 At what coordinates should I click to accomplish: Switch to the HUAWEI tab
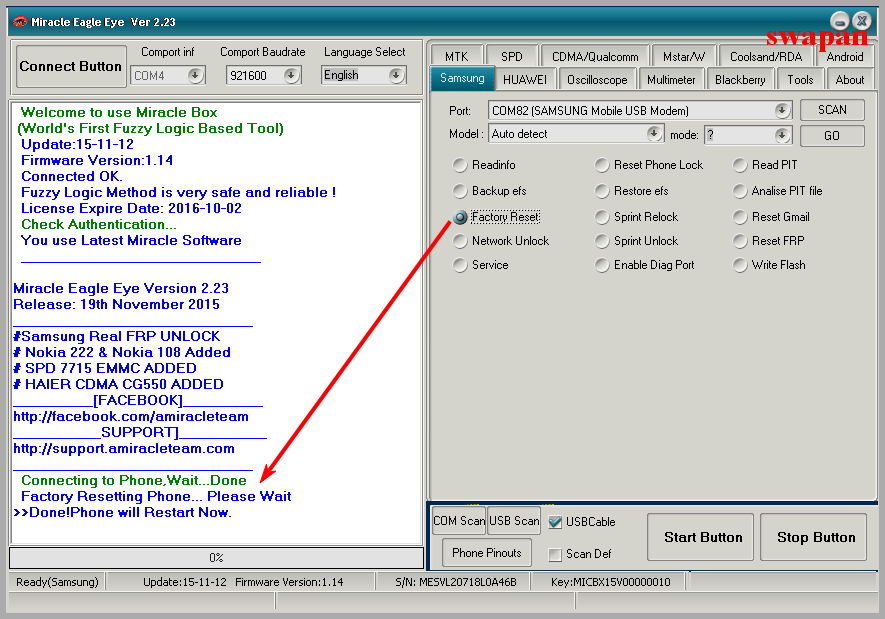tap(525, 80)
